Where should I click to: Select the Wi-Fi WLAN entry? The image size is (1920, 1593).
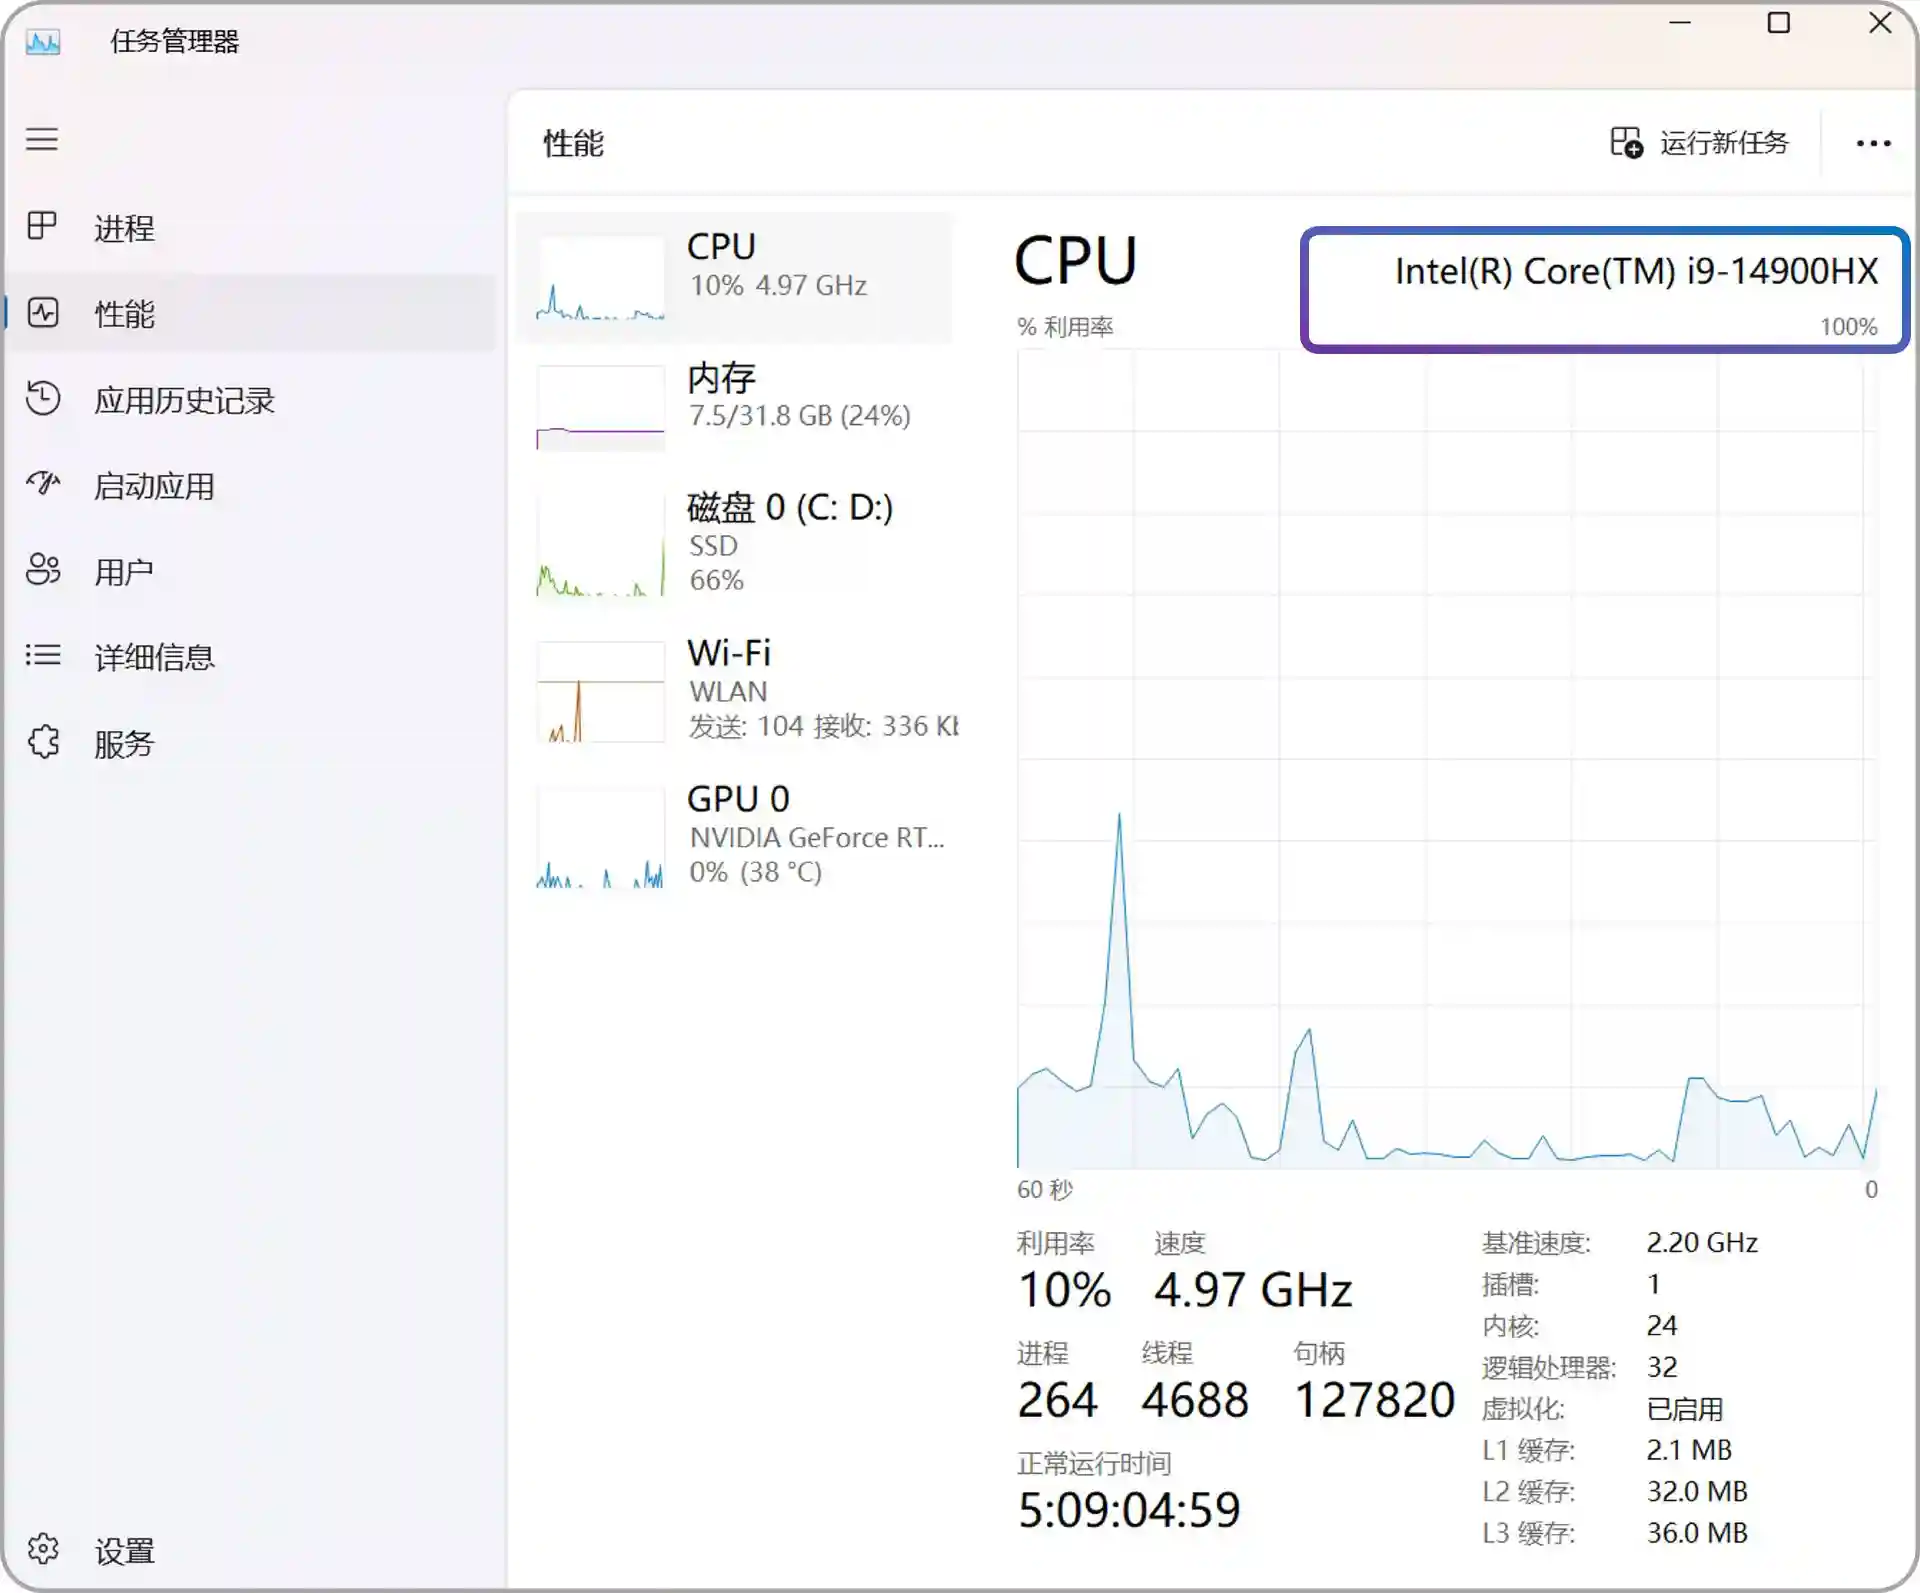736,690
